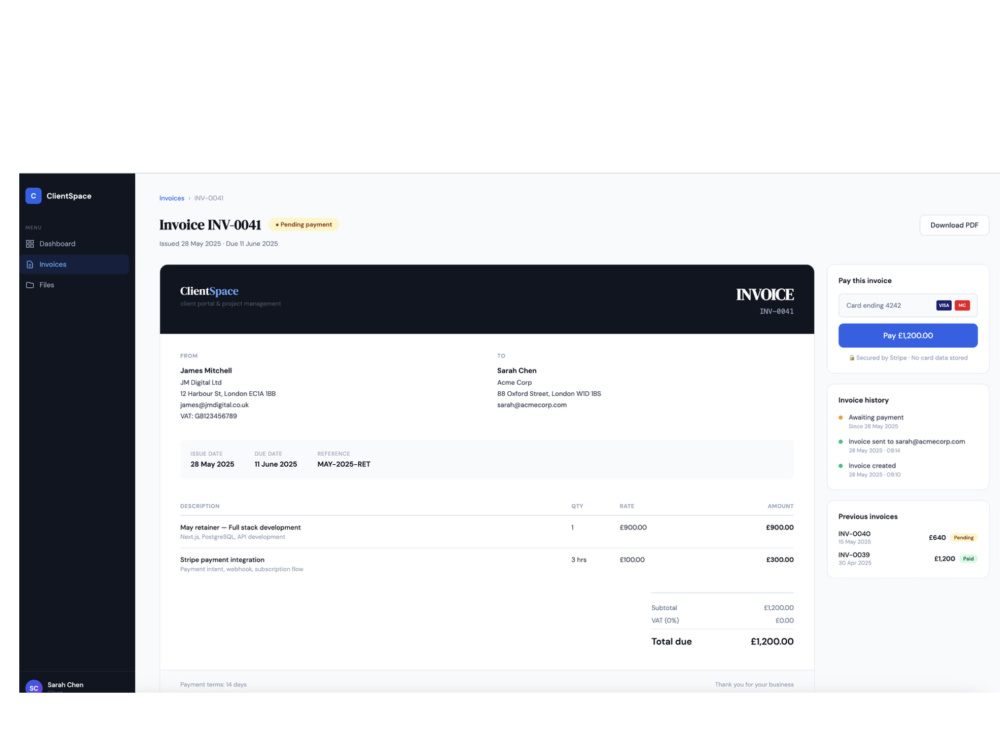Viewport: 1000px width, 750px height.
Task: Click the 11 June 2025 due date value
Action: [x=276, y=464]
